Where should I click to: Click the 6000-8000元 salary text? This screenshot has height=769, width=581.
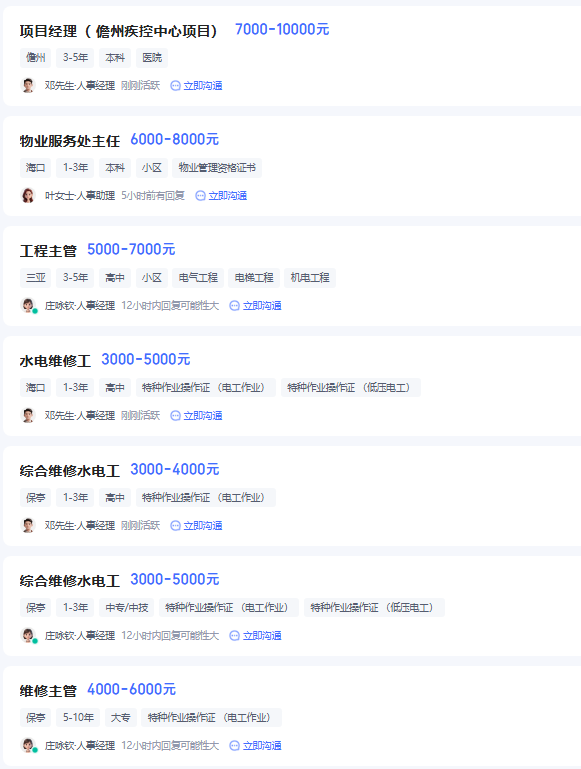pyautogui.click(x=175, y=139)
